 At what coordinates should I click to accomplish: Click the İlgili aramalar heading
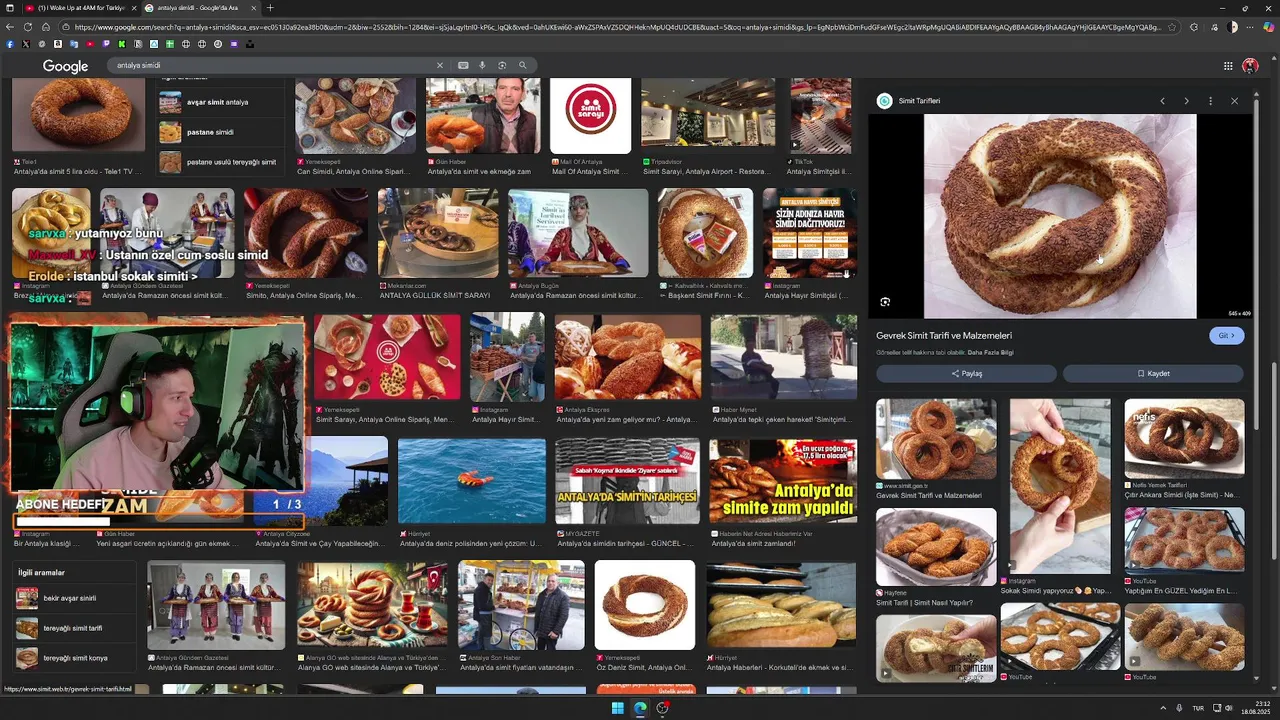coord(41,573)
